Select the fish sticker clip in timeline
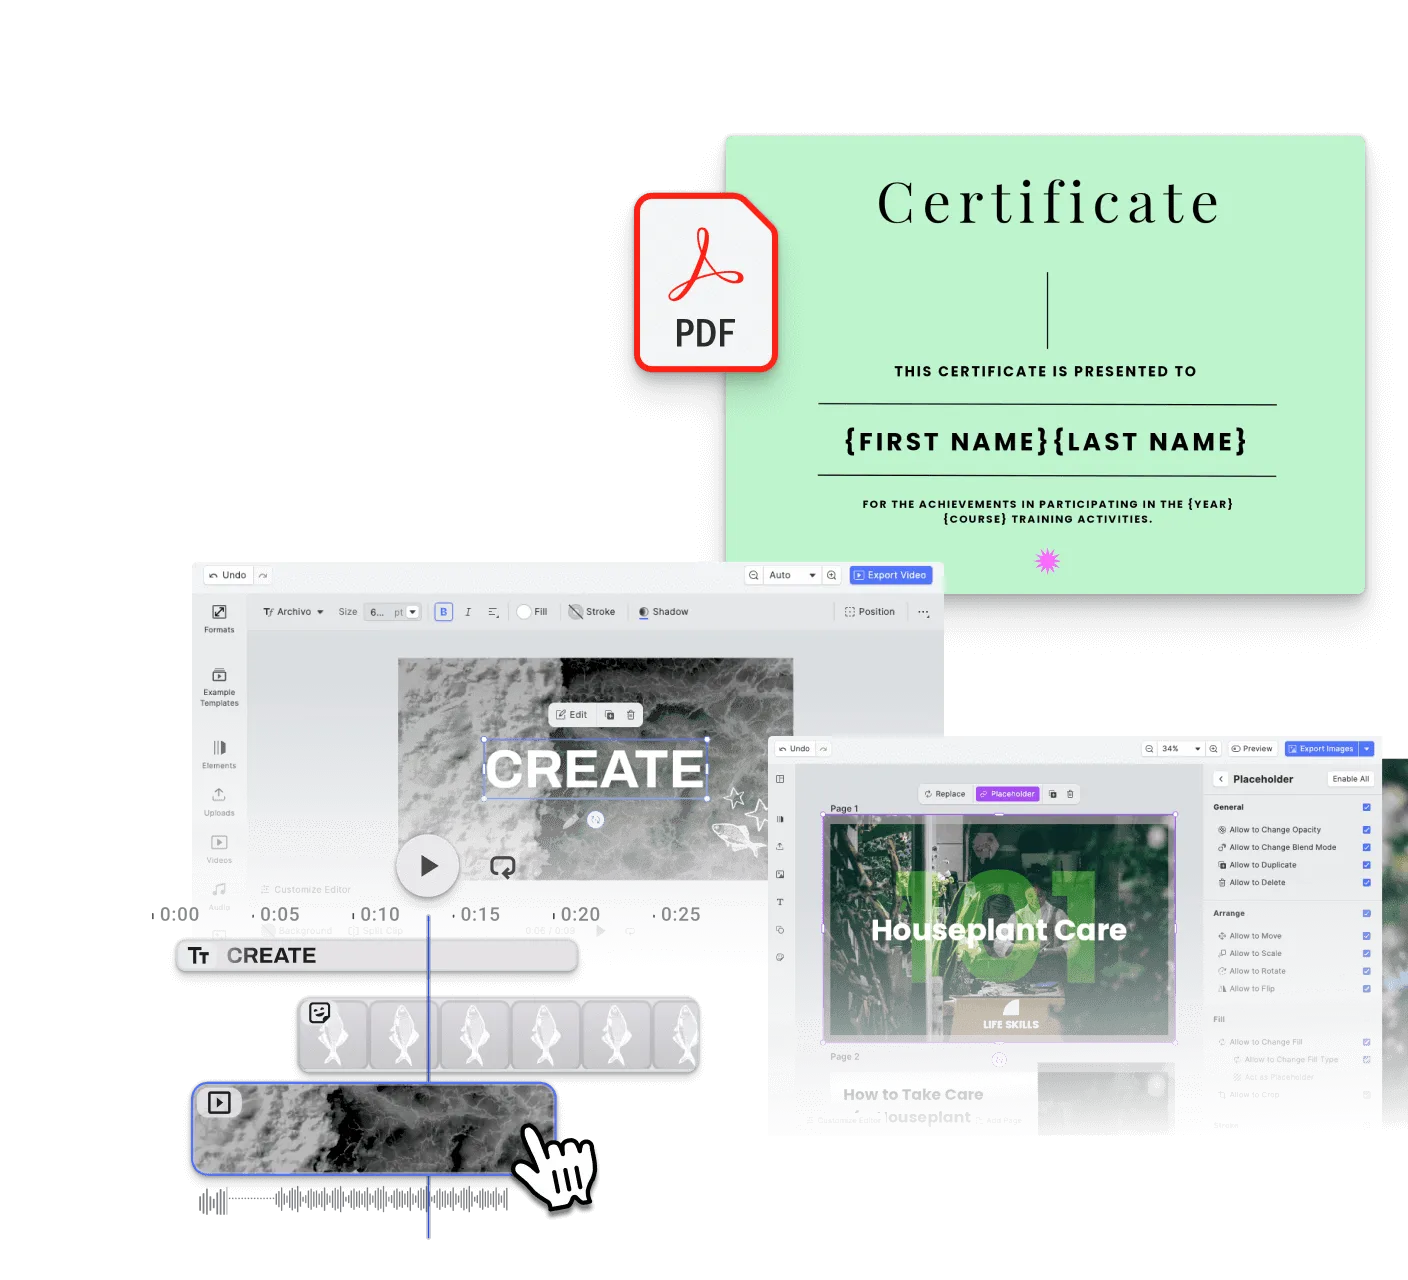The image size is (1408, 1280). (x=498, y=1035)
